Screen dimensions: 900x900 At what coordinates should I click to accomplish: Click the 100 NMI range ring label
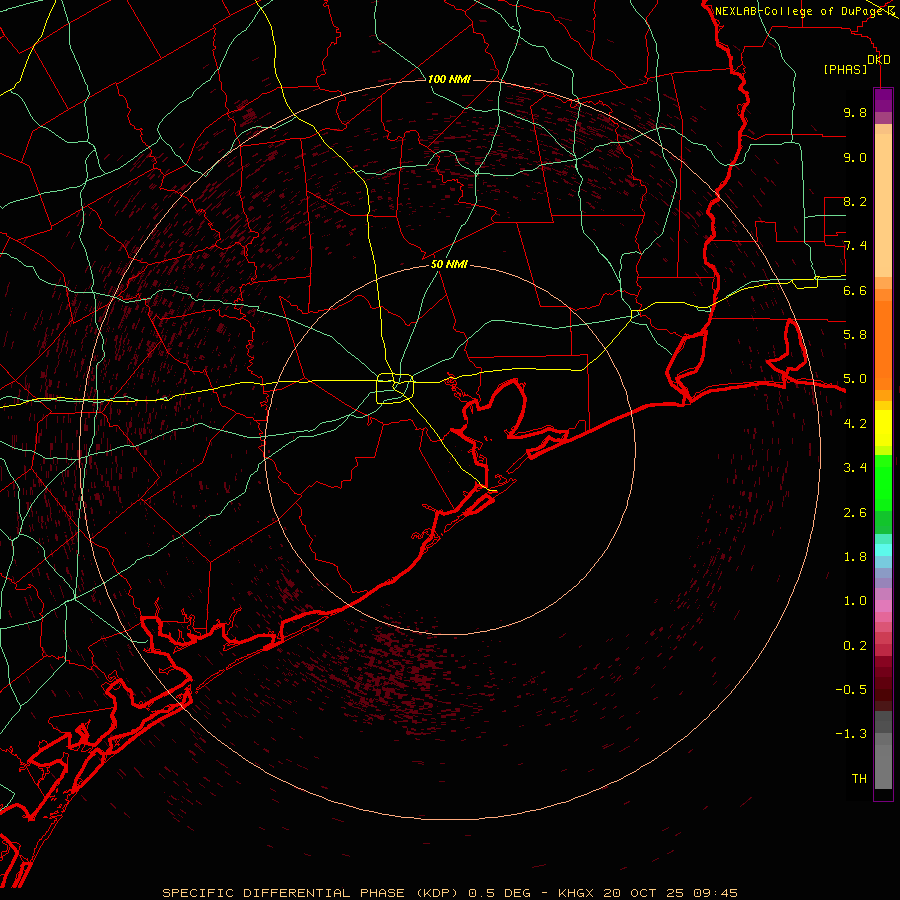coord(449,79)
